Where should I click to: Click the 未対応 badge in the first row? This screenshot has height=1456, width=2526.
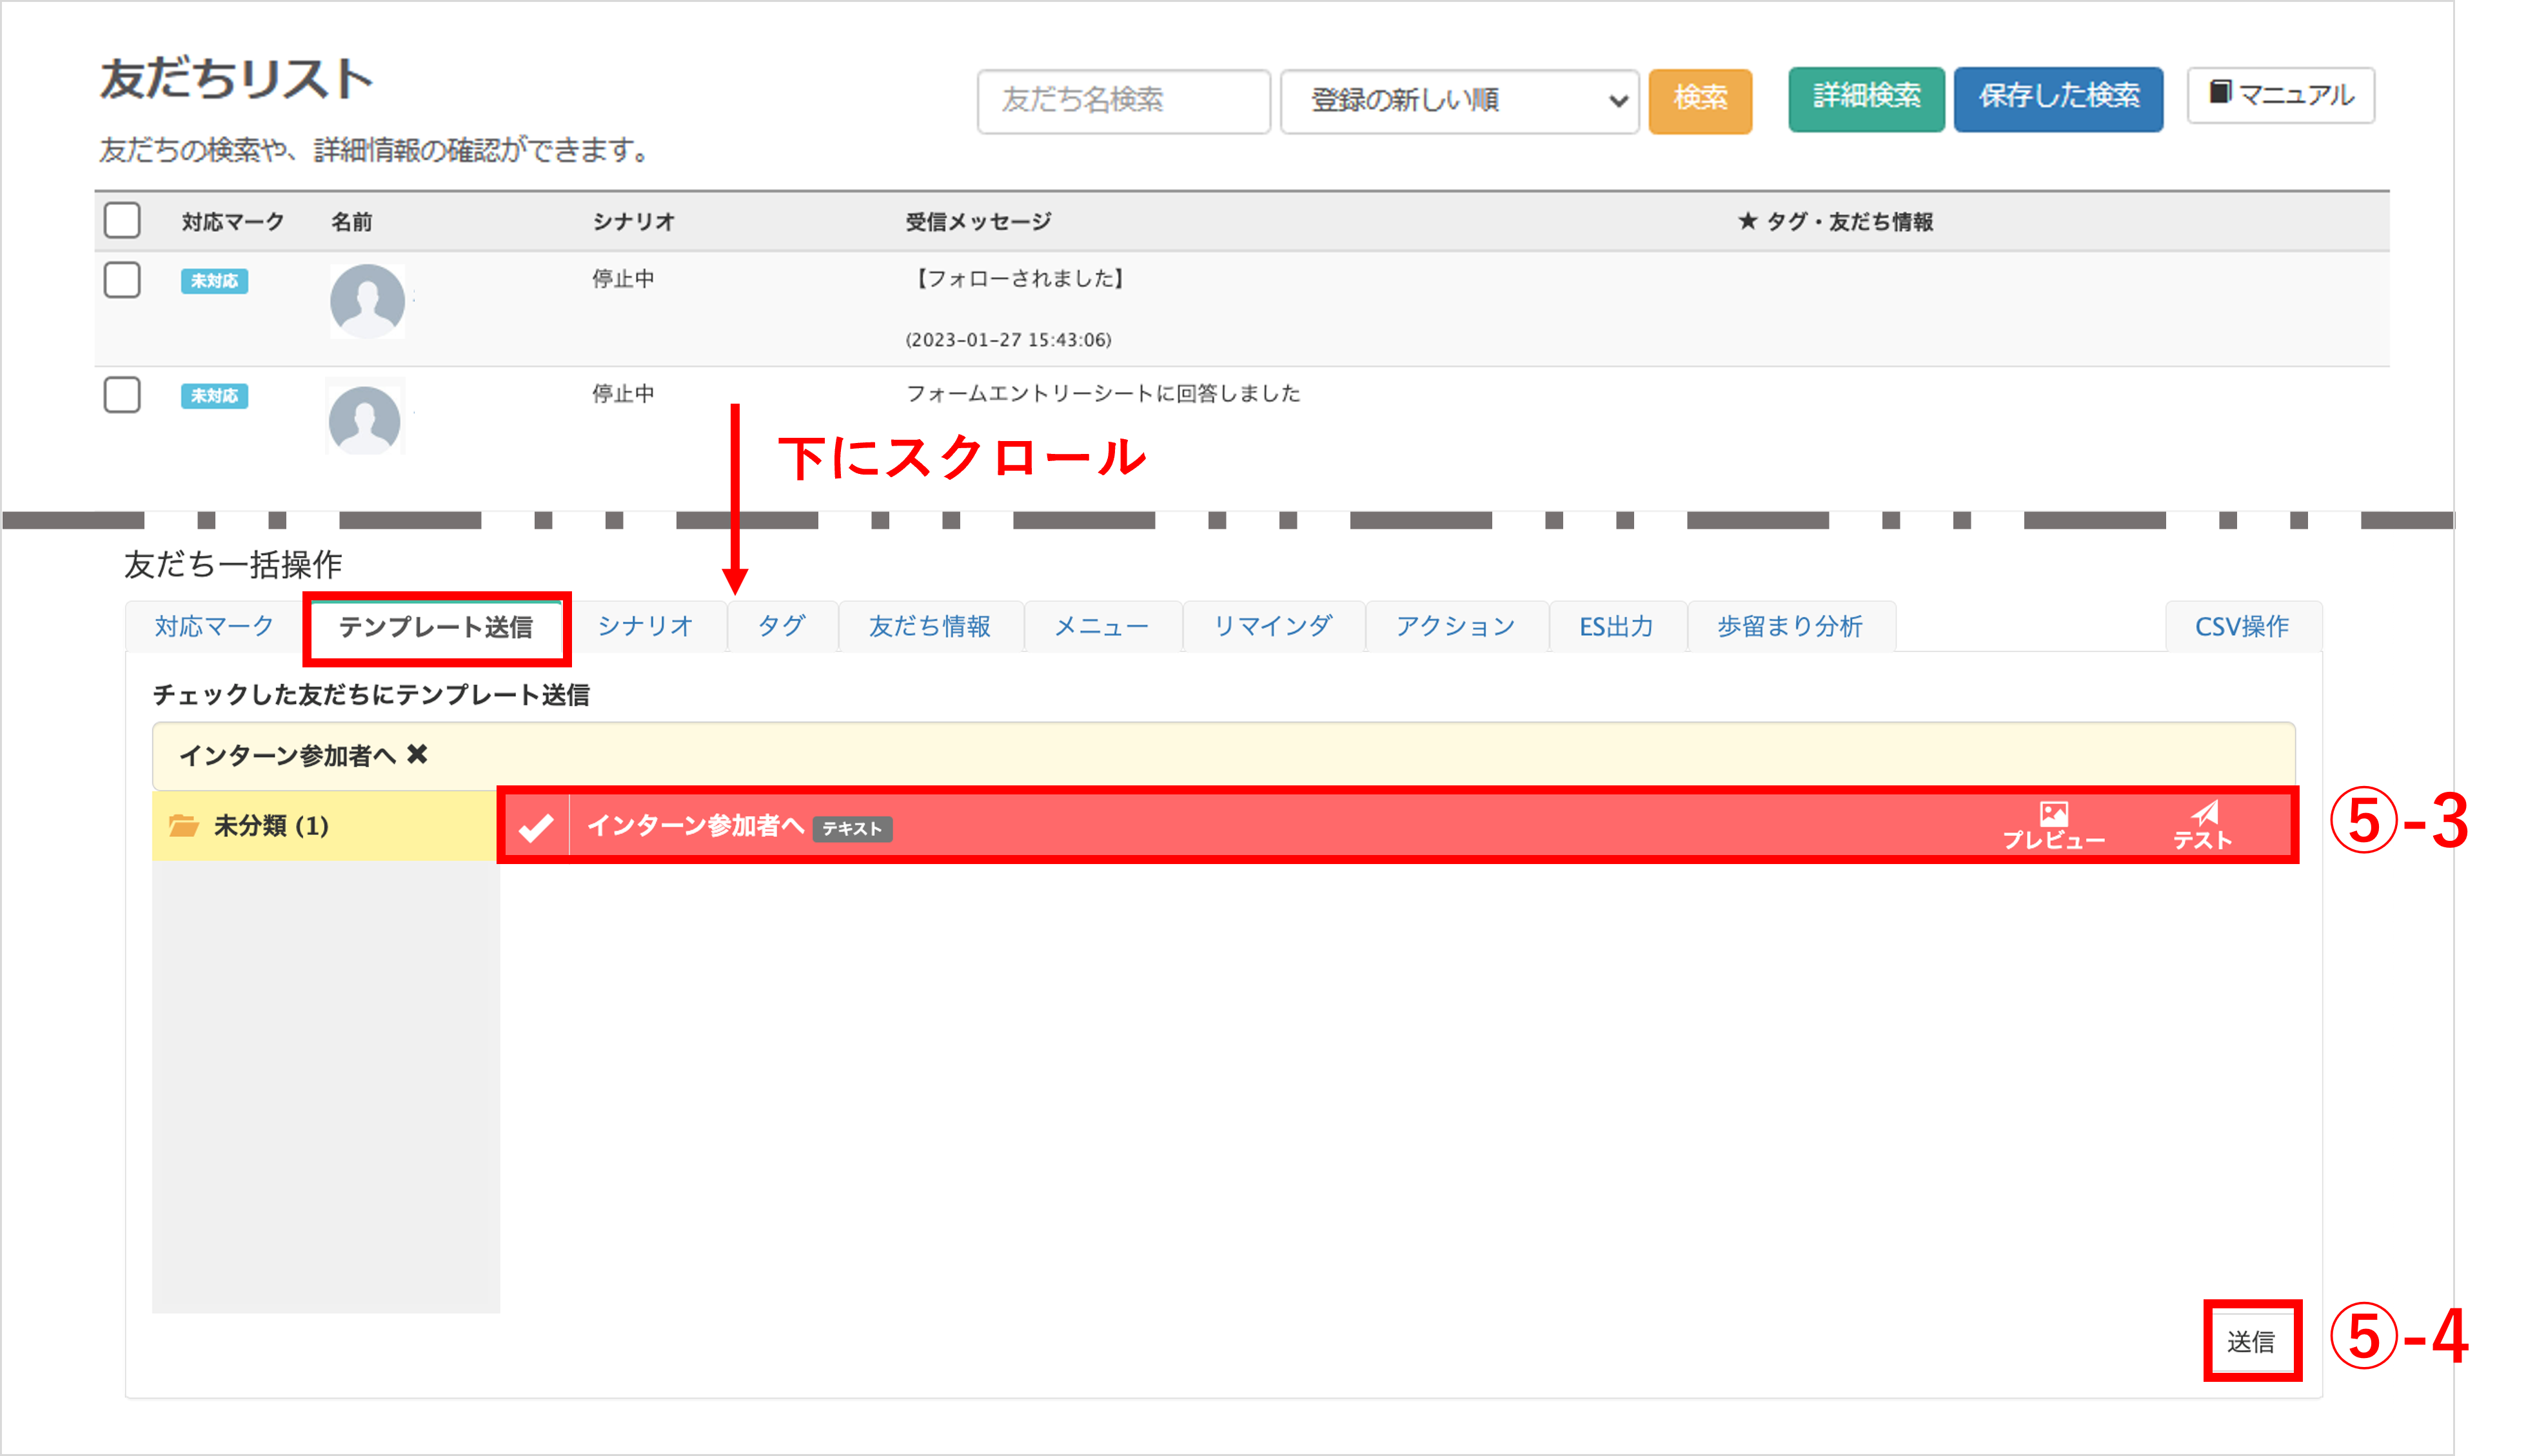click(x=214, y=281)
